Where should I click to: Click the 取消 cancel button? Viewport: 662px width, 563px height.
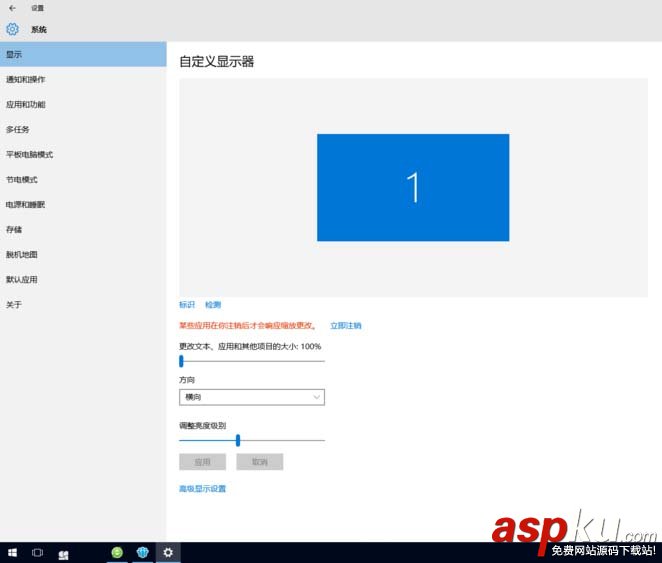[260, 462]
